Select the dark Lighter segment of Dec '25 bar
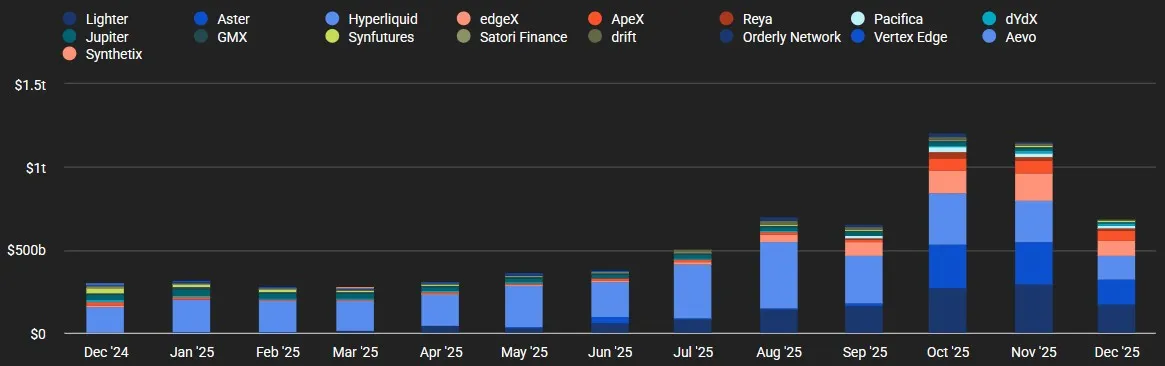Viewport: 1165px width, 366px height. coord(1117,318)
